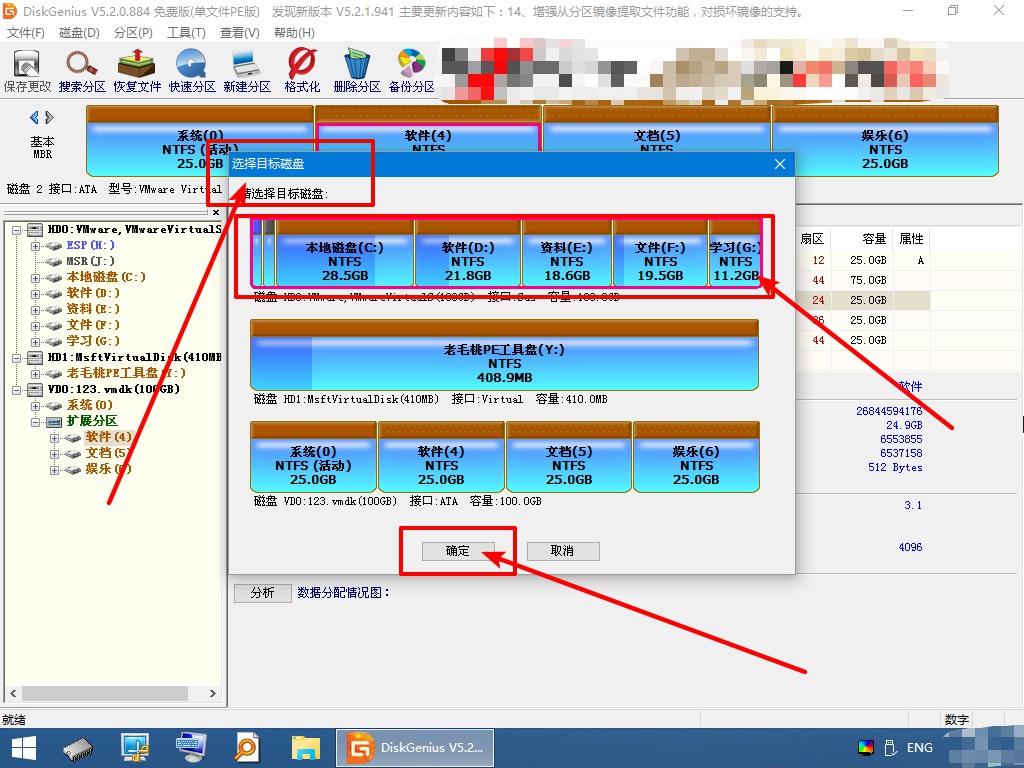
Task: Select 娱乐(6) on the main disk bar
Action: click(x=885, y=141)
